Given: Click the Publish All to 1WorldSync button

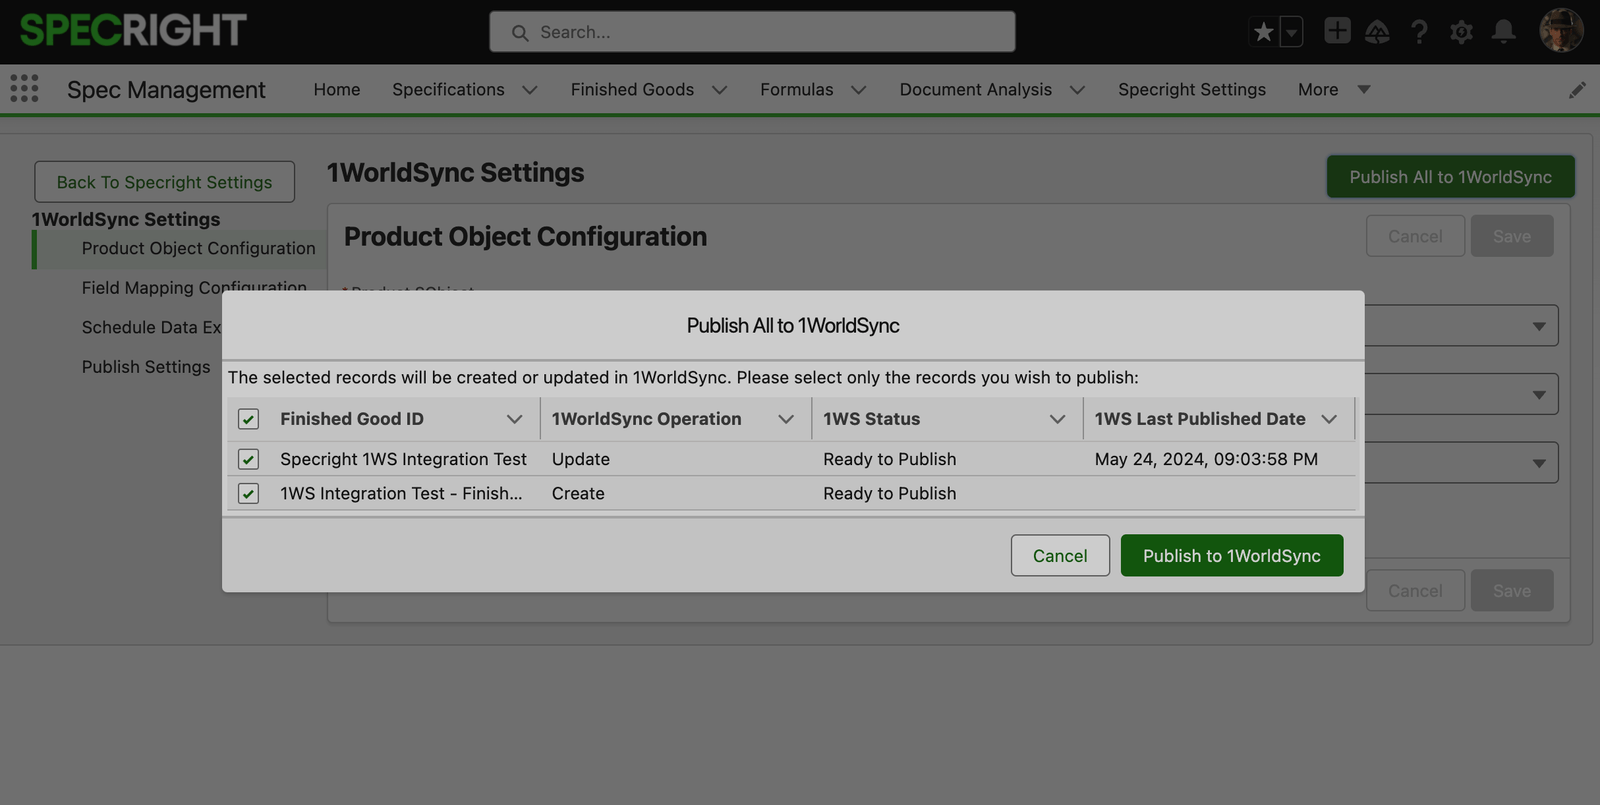Looking at the screenshot, I should point(1451,177).
